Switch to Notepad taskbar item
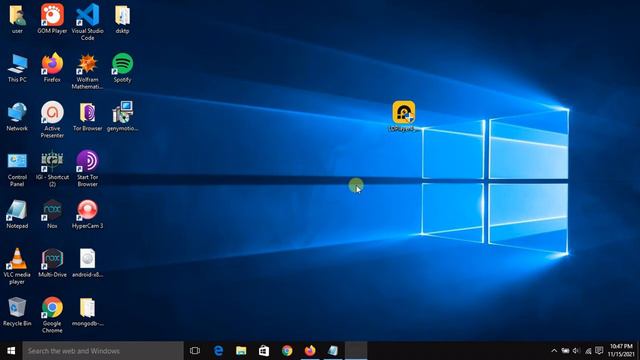 [x=333, y=351]
